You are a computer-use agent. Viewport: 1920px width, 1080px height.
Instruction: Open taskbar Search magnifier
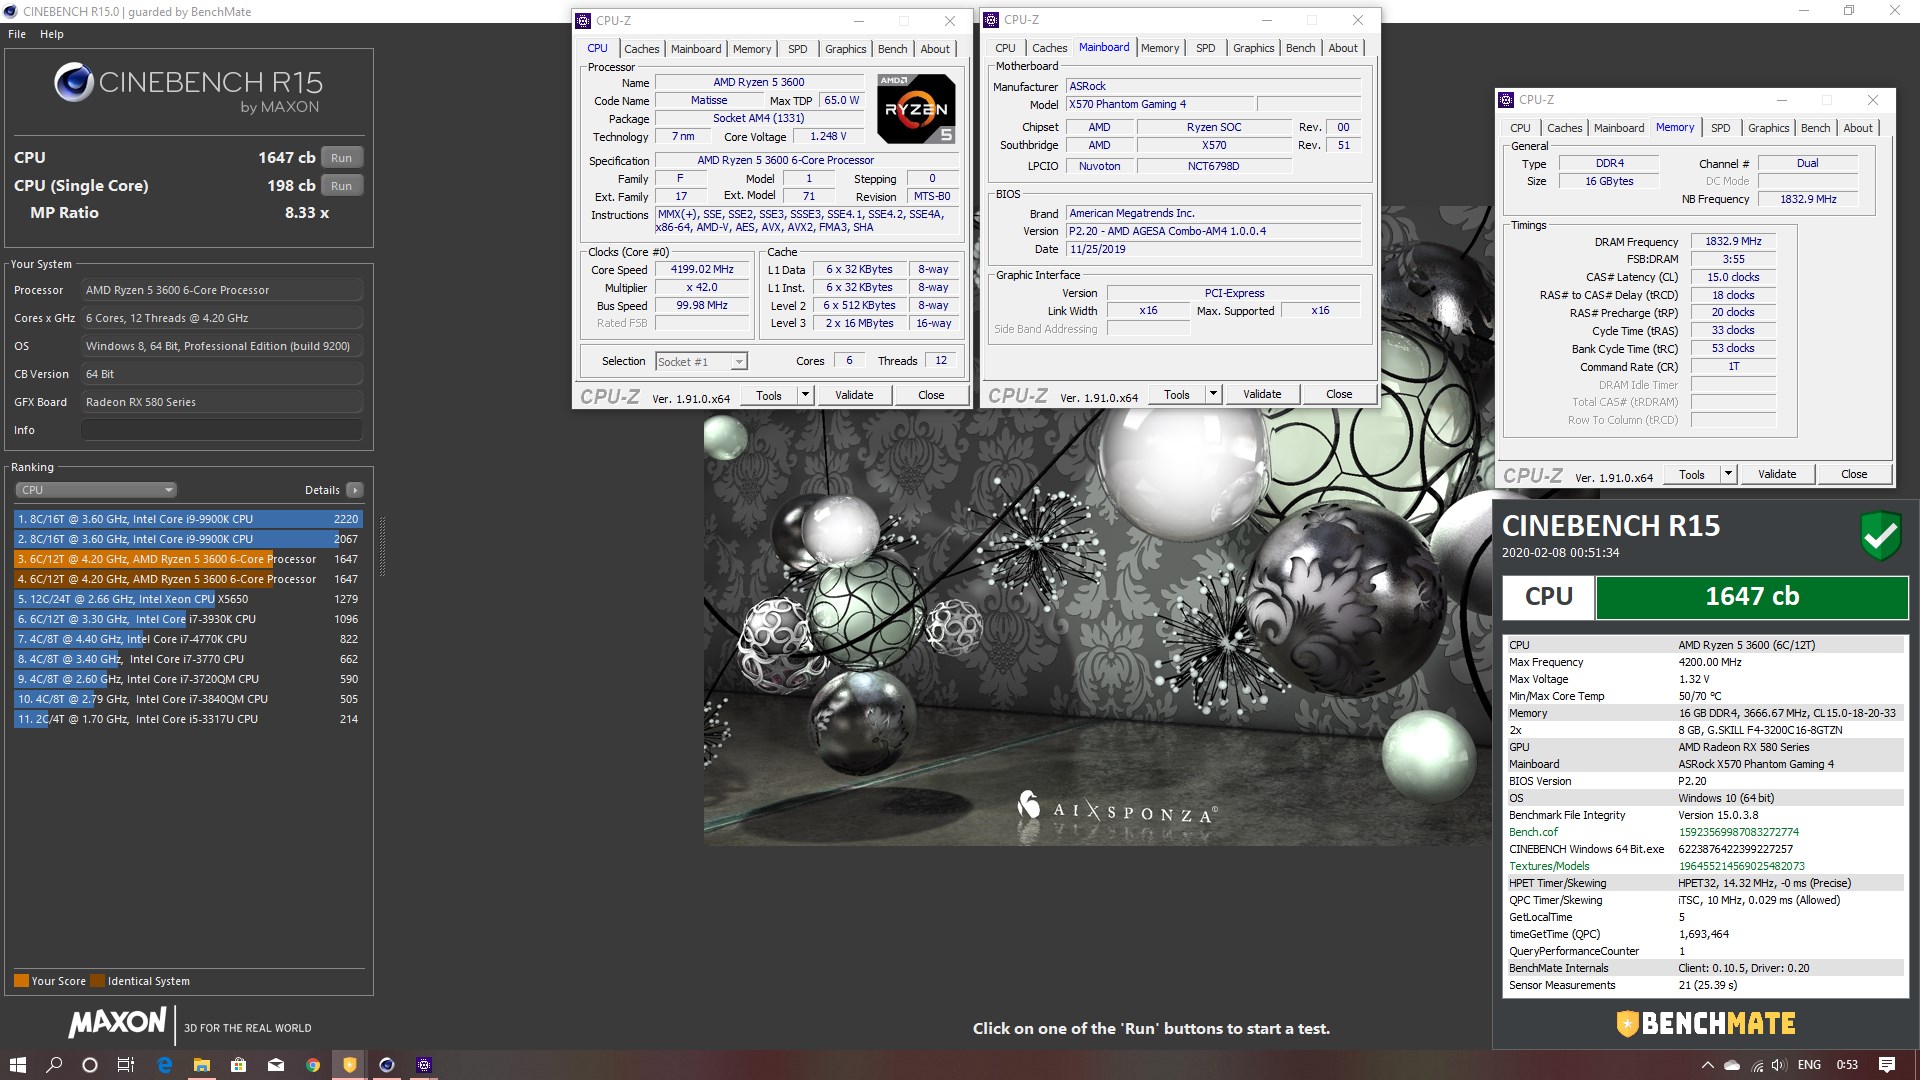coord(54,1065)
